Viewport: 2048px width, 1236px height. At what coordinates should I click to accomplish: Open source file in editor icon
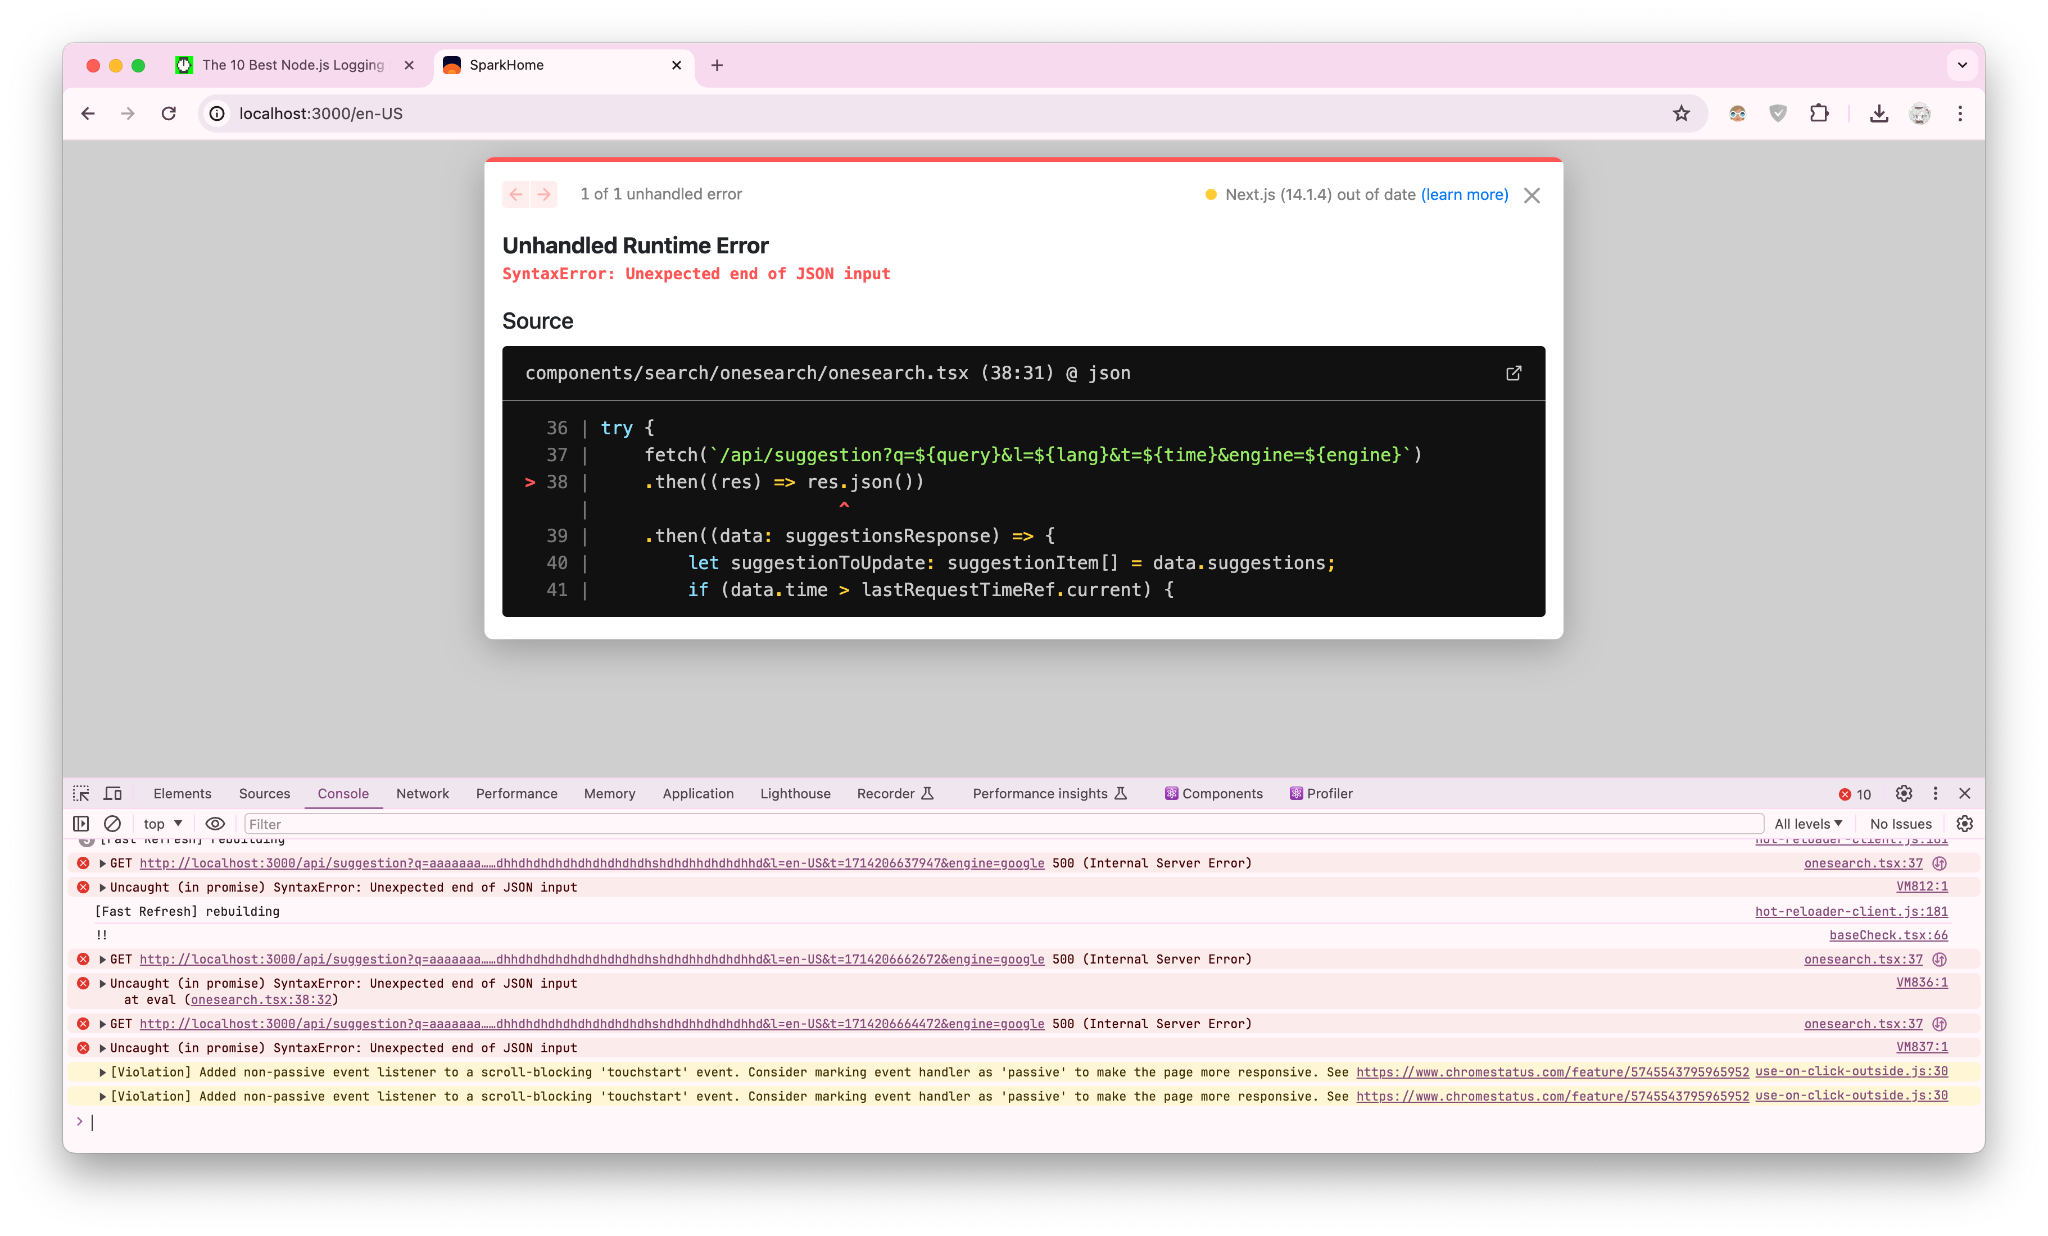1513,373
